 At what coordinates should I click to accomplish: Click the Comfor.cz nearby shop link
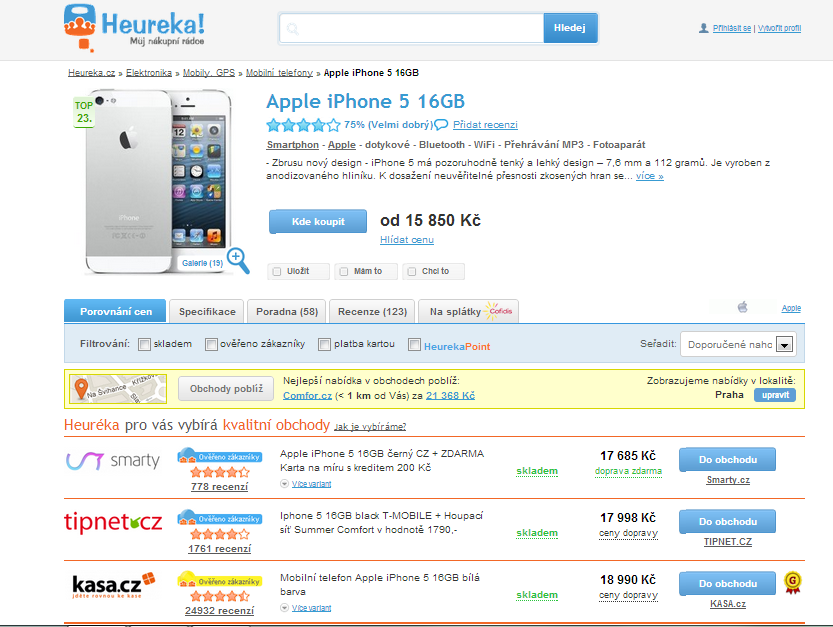click(307, 395)
